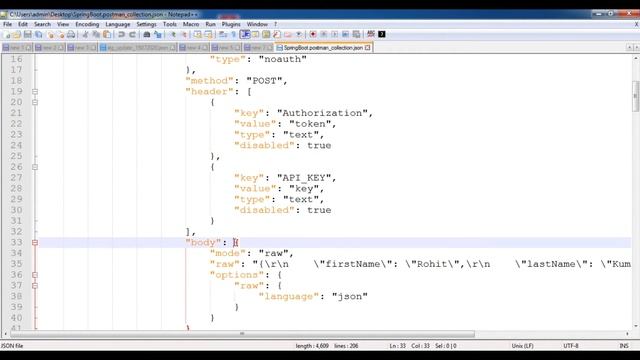The height and width of the screenshot is (360, 640).
Task: Toggle the file Monitoring eye icon
Action: [x=299, y=34]
